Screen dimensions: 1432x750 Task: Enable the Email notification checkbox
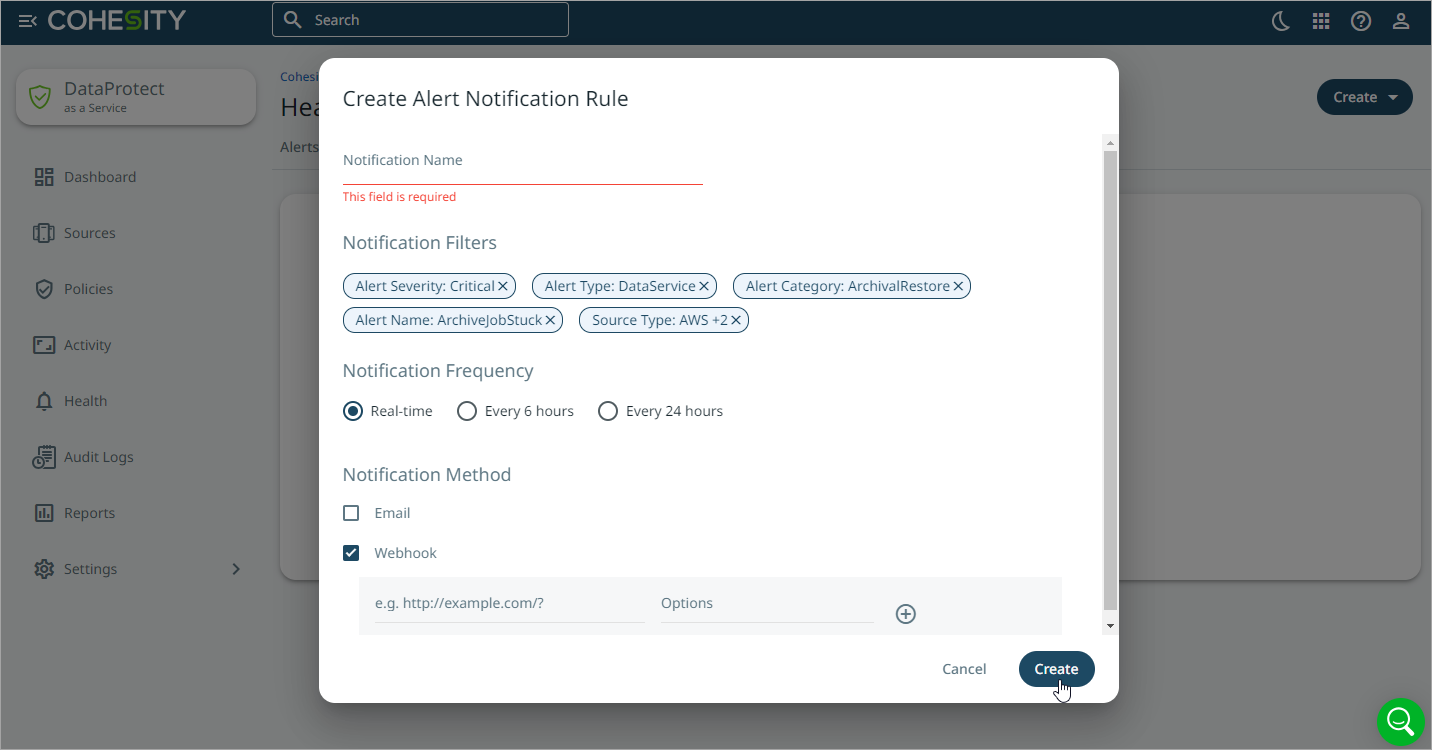pos(351,513)
